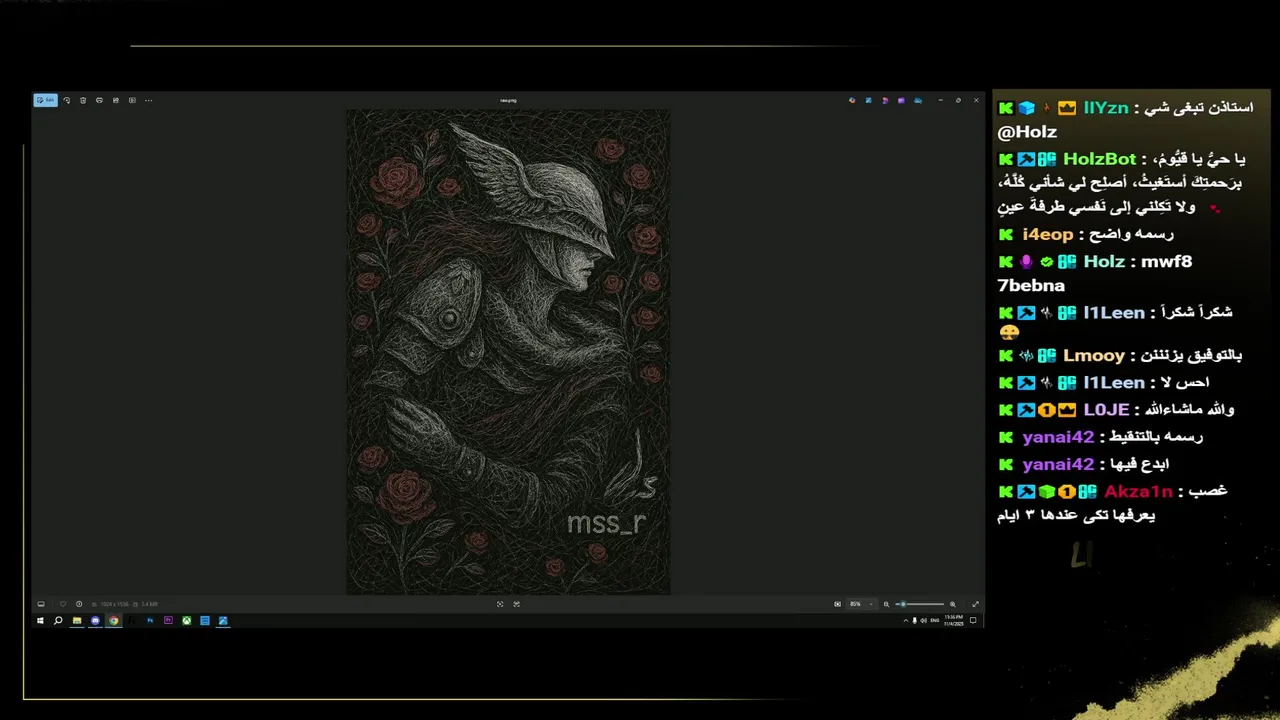Click the image dimensions text in status bar
The image size is (1280, 720).
coord(114,604)
